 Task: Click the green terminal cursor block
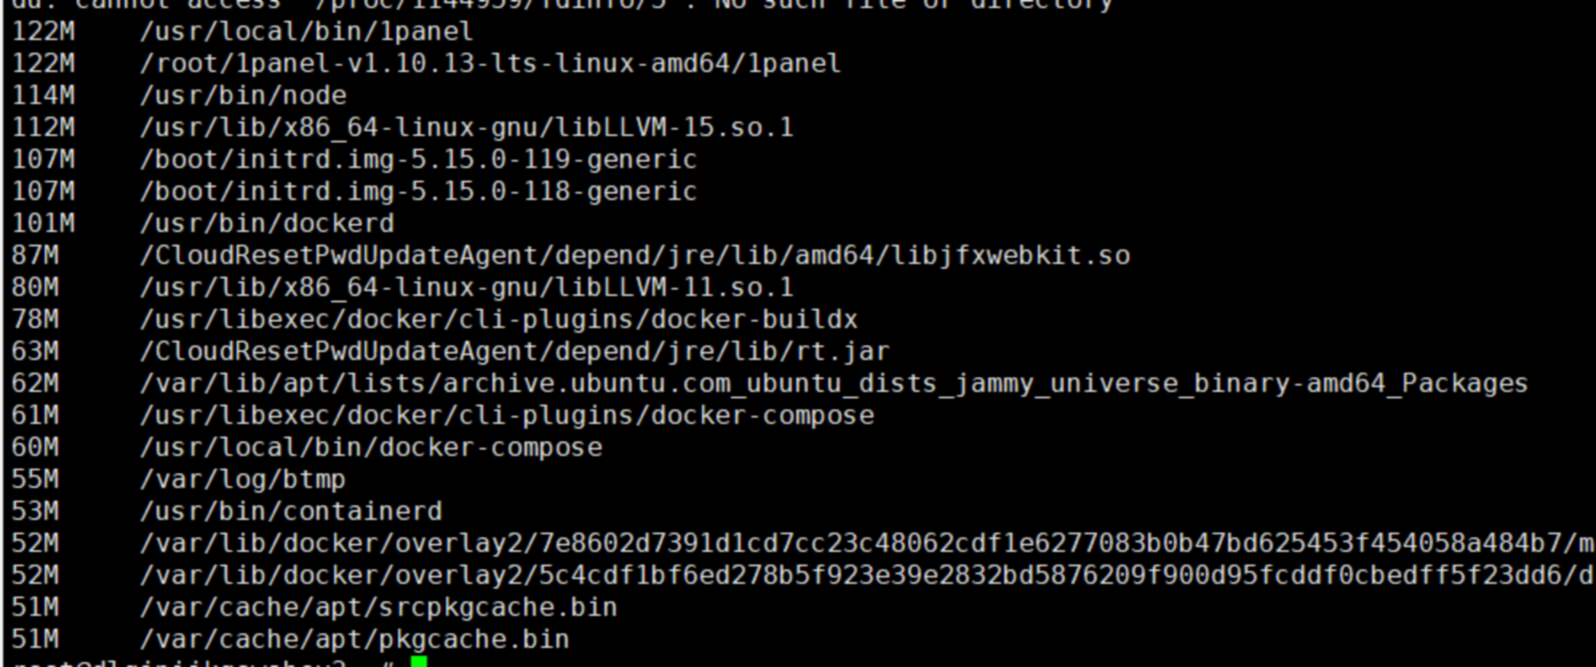click(x=418, y=661)
